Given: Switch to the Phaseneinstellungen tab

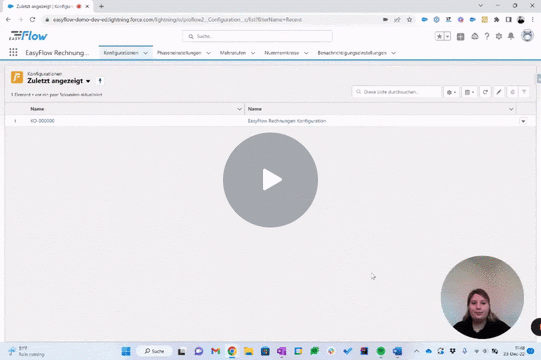Looking at the screenshot, I should pyautogui.click(x=179, y=53).
